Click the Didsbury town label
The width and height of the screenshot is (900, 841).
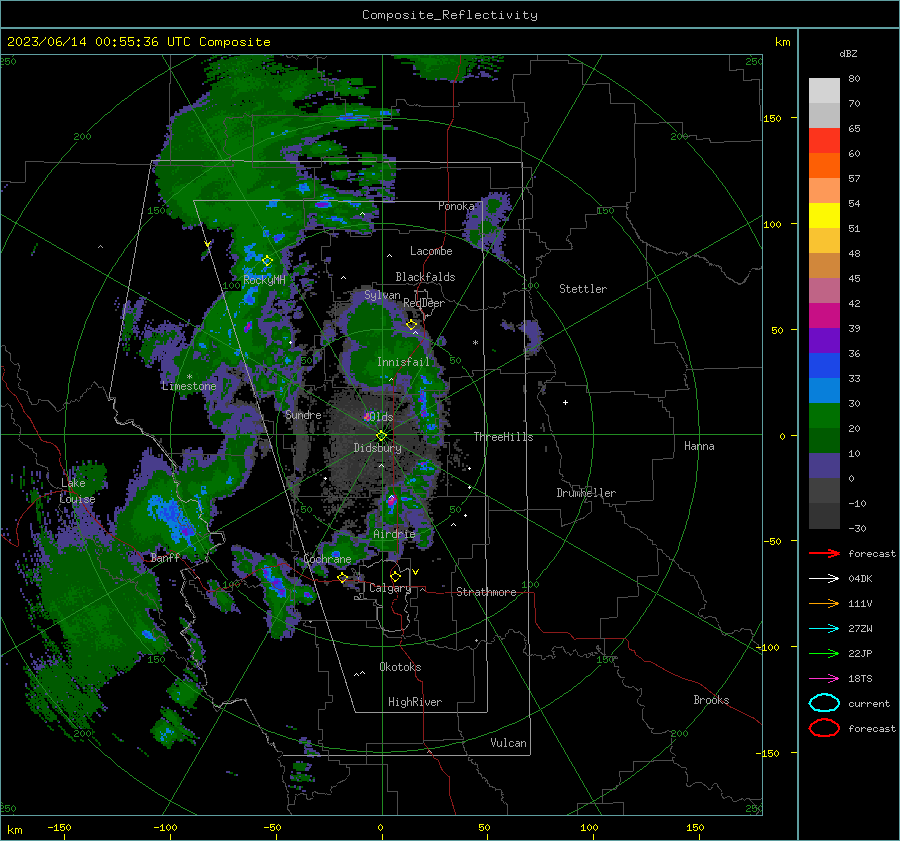point(377,448)
